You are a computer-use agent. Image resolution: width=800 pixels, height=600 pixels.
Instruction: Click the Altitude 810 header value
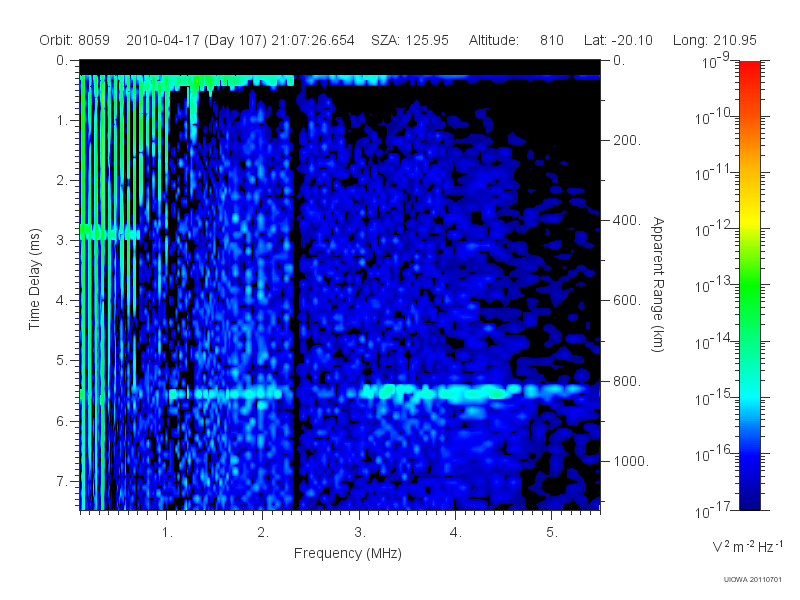516,40
